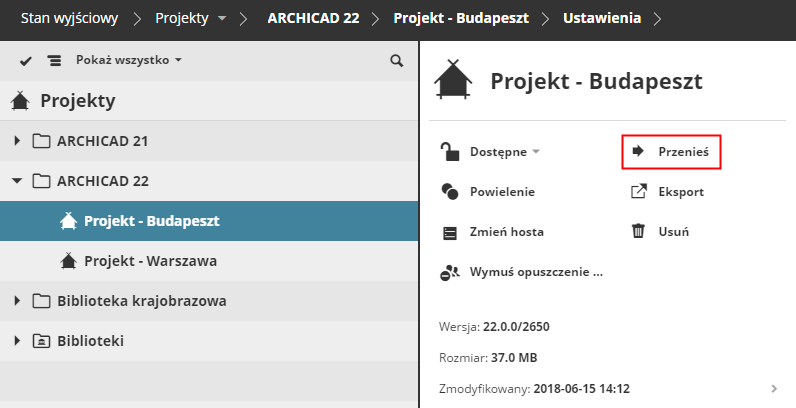Click the size value 37.0 MB

(514, 358)
